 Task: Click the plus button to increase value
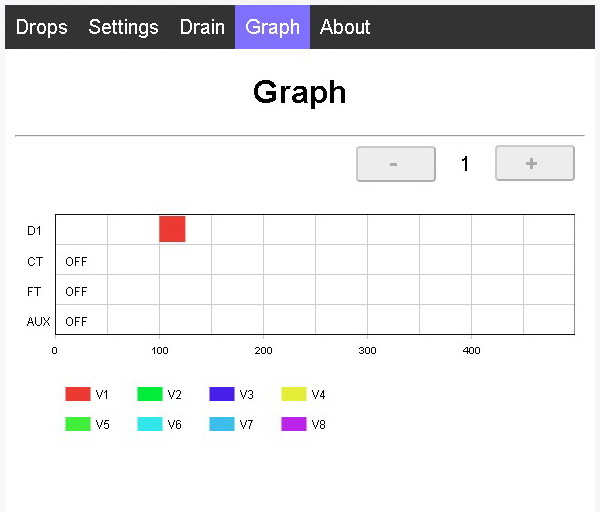[535, 163]
